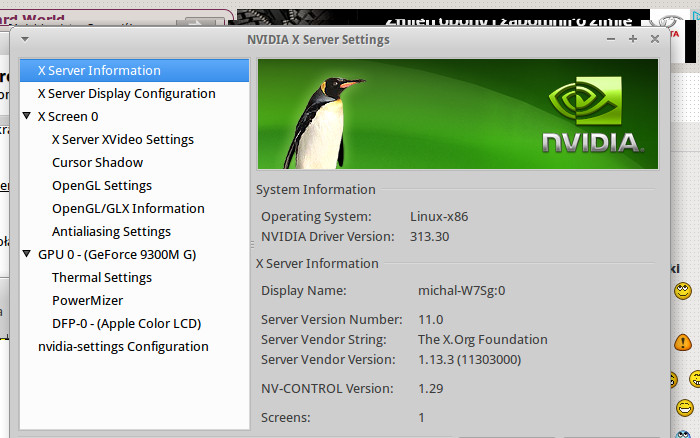Open the window menu arrow in title bar
700x438 pixels.
click(25, 39)
